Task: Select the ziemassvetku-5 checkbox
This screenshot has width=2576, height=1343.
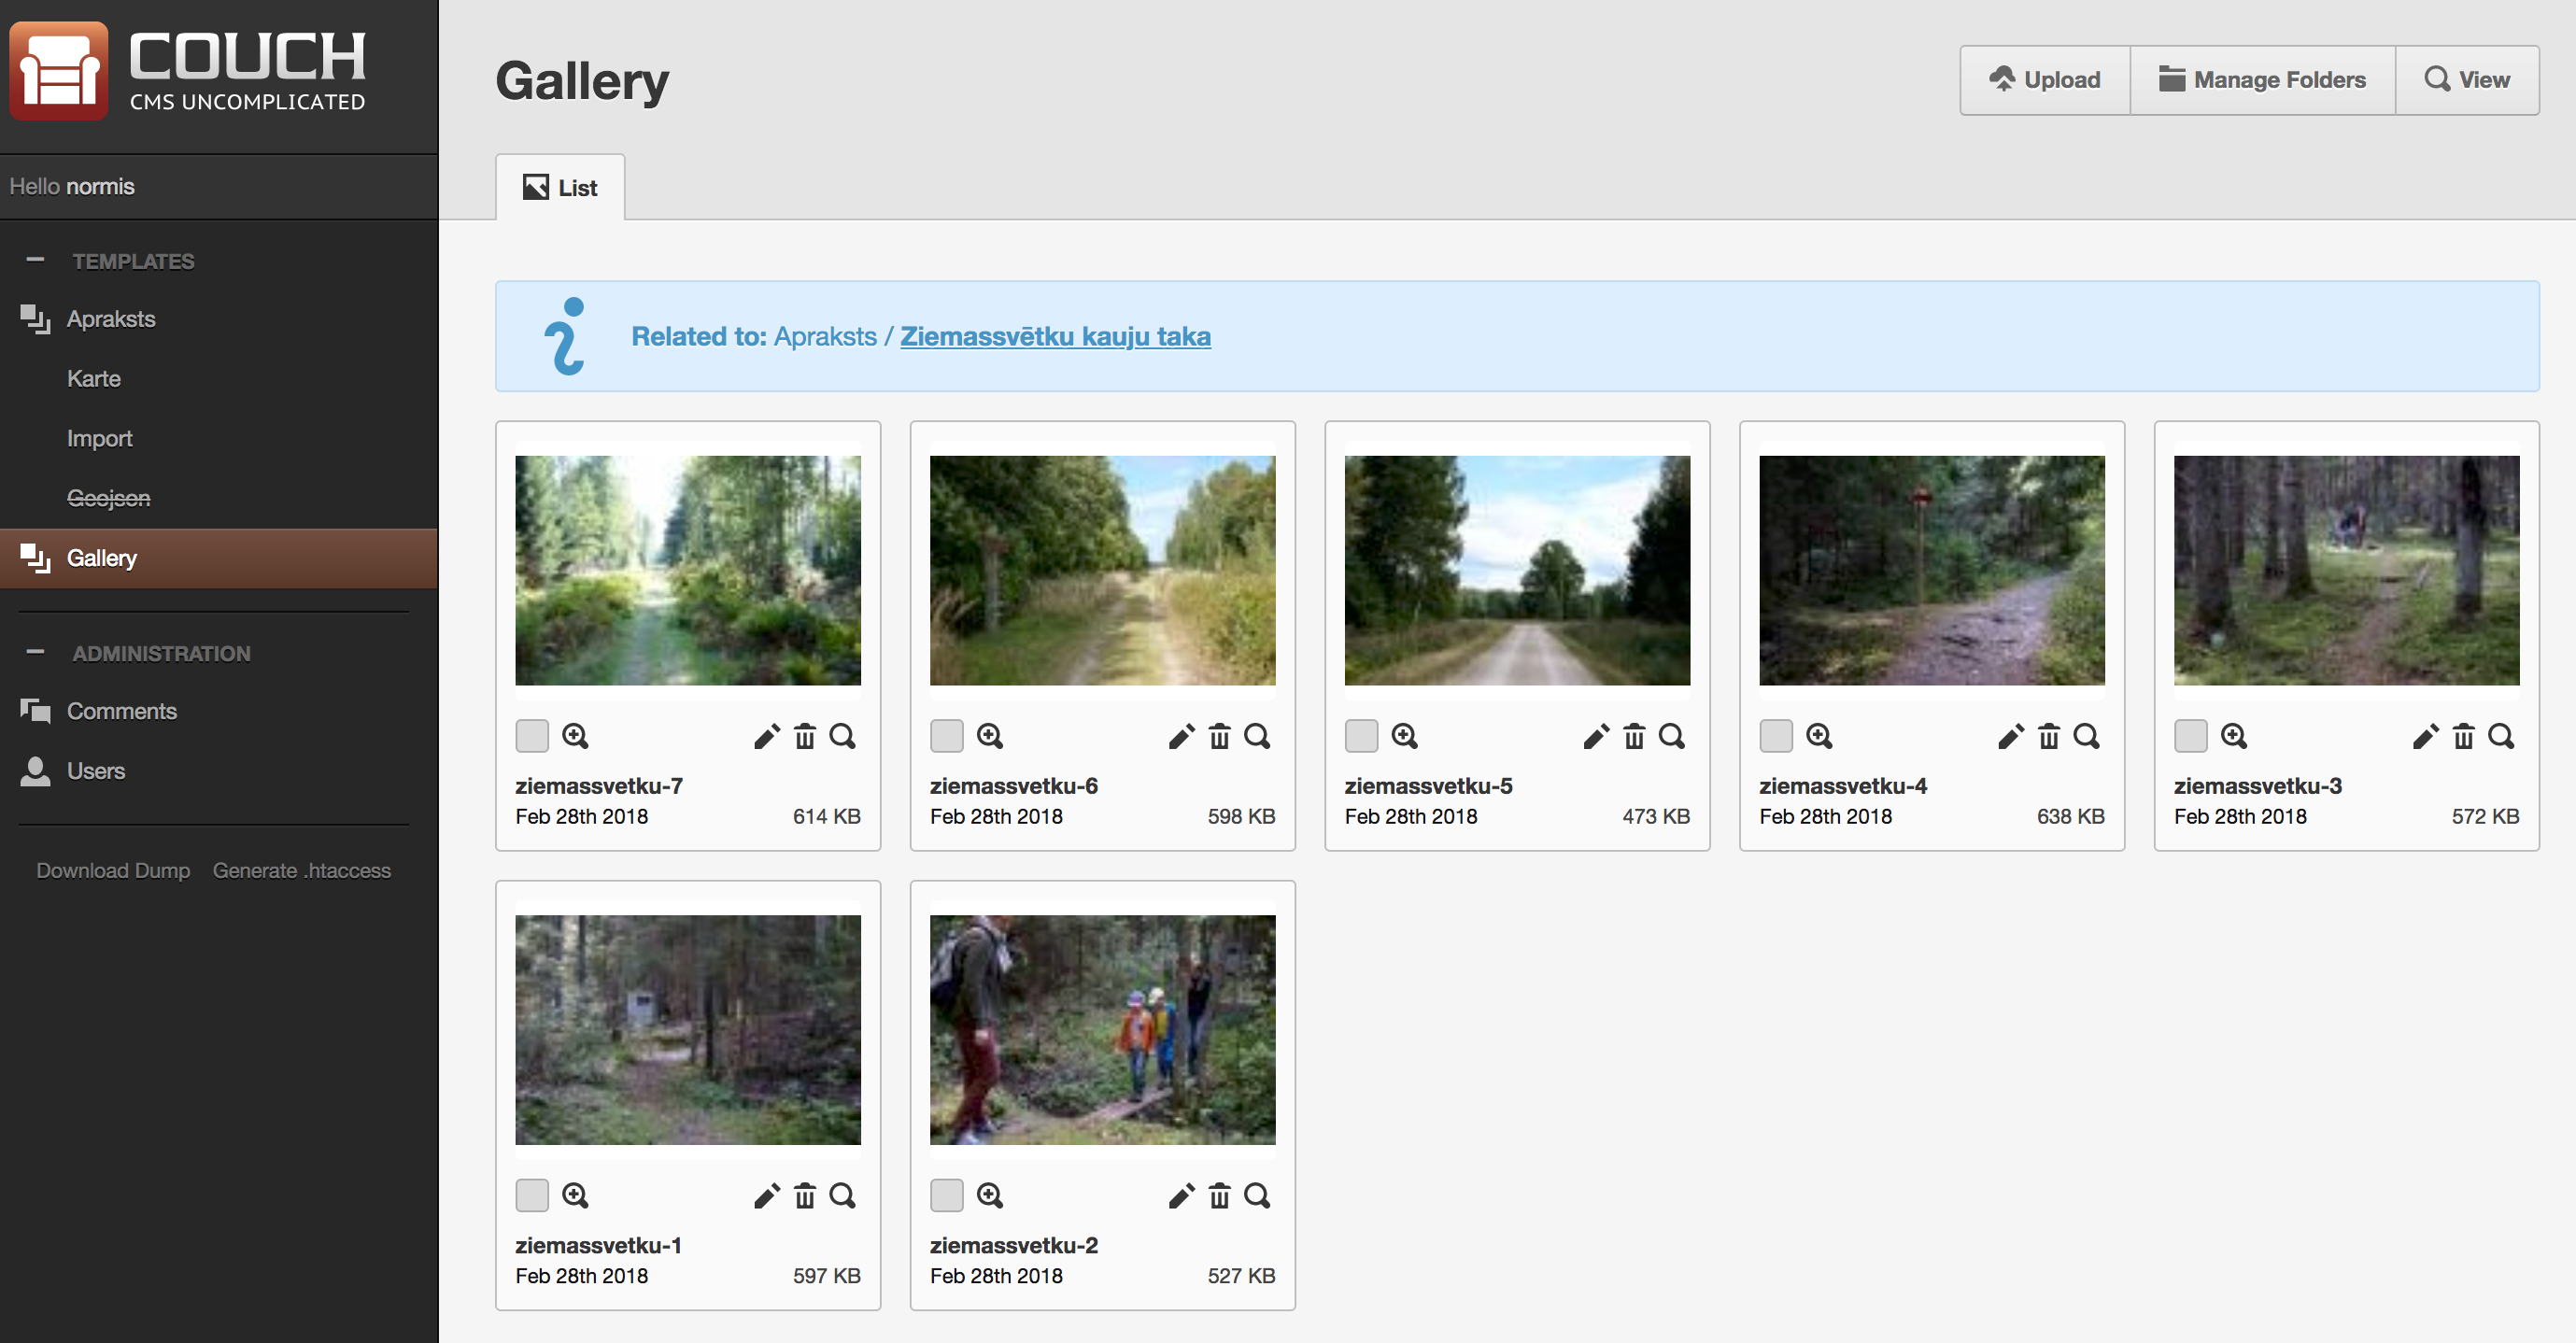Action: tap(1362, 736)
